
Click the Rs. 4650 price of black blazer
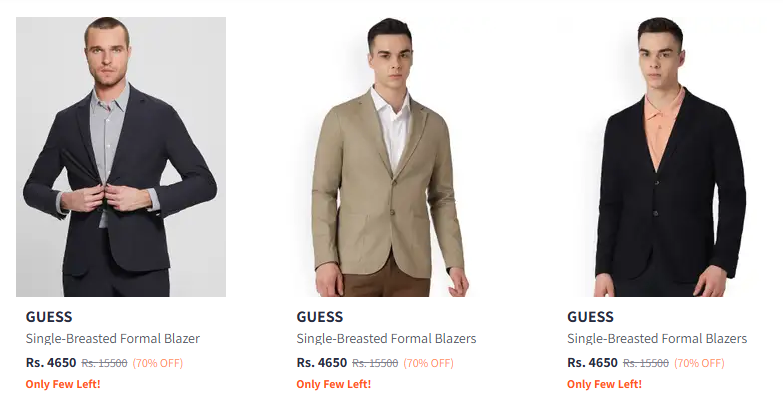click(x=592, y=363)
